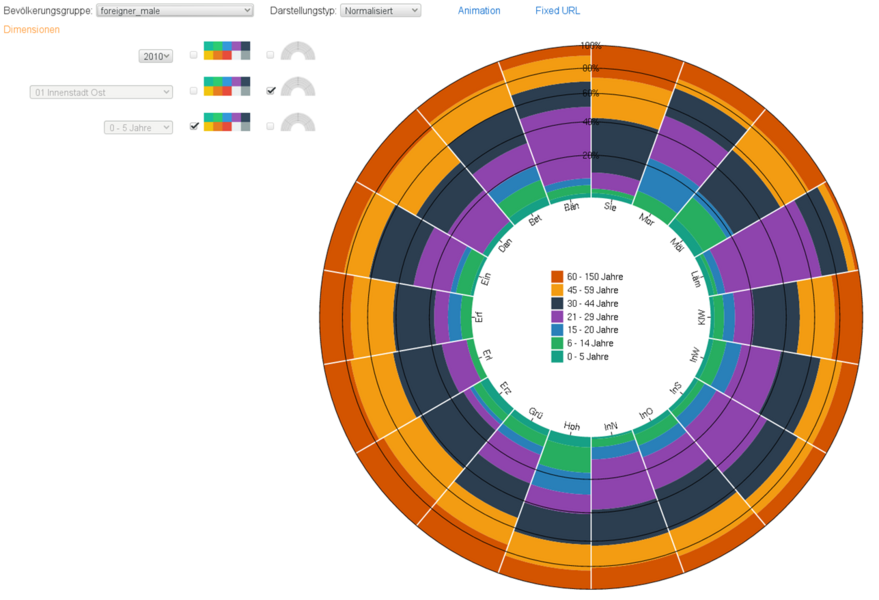Click the 15 - 20 Jahre blue legend swatch
The image size is (879, 600).
click(557, 329)
